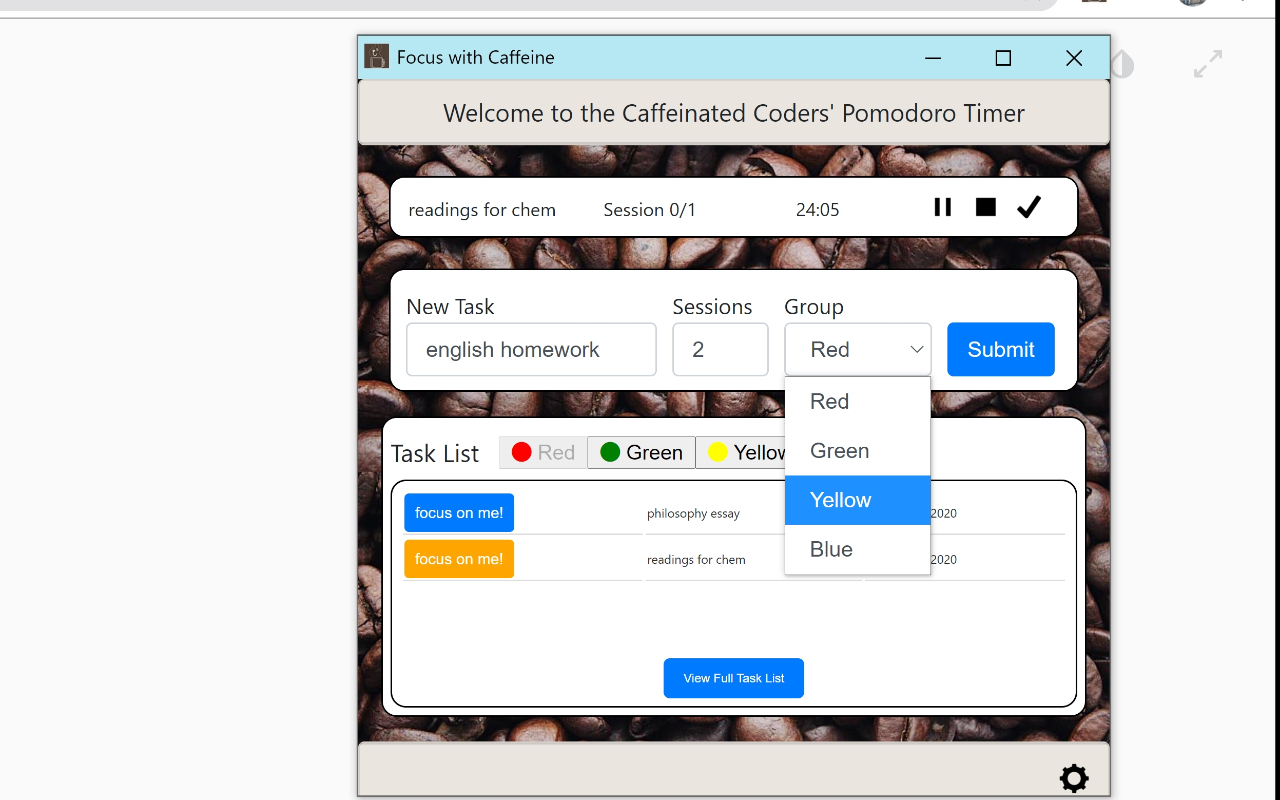This screenshot has height=800, width=1280.
Task: Click the contrast half-circle icon near the window
Action: click(x=1122, y=63)
